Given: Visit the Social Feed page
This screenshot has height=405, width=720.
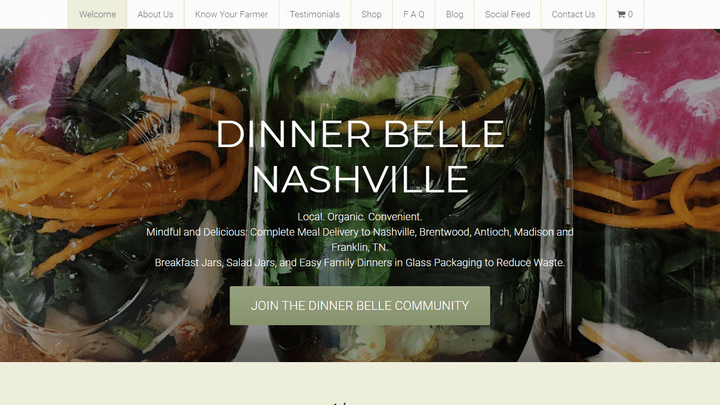Looking at the screenshot, I should point(507,14).
